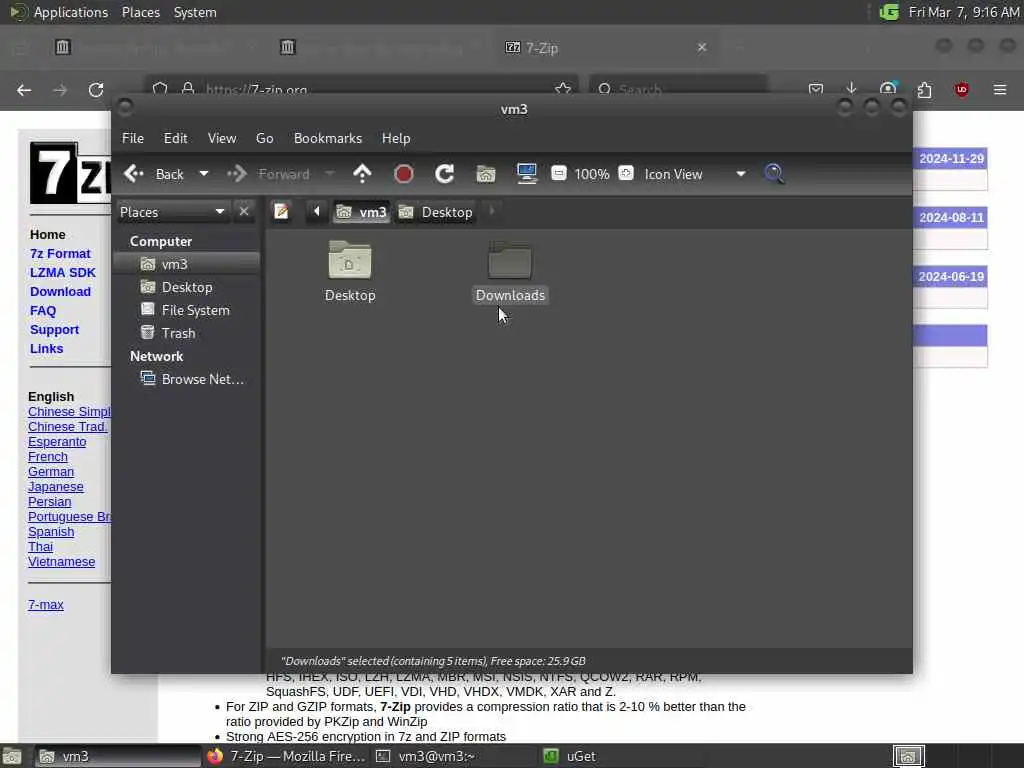Close the Places side pane
This screenshot has height=768, width=1024.
click(x=244, y=212)
